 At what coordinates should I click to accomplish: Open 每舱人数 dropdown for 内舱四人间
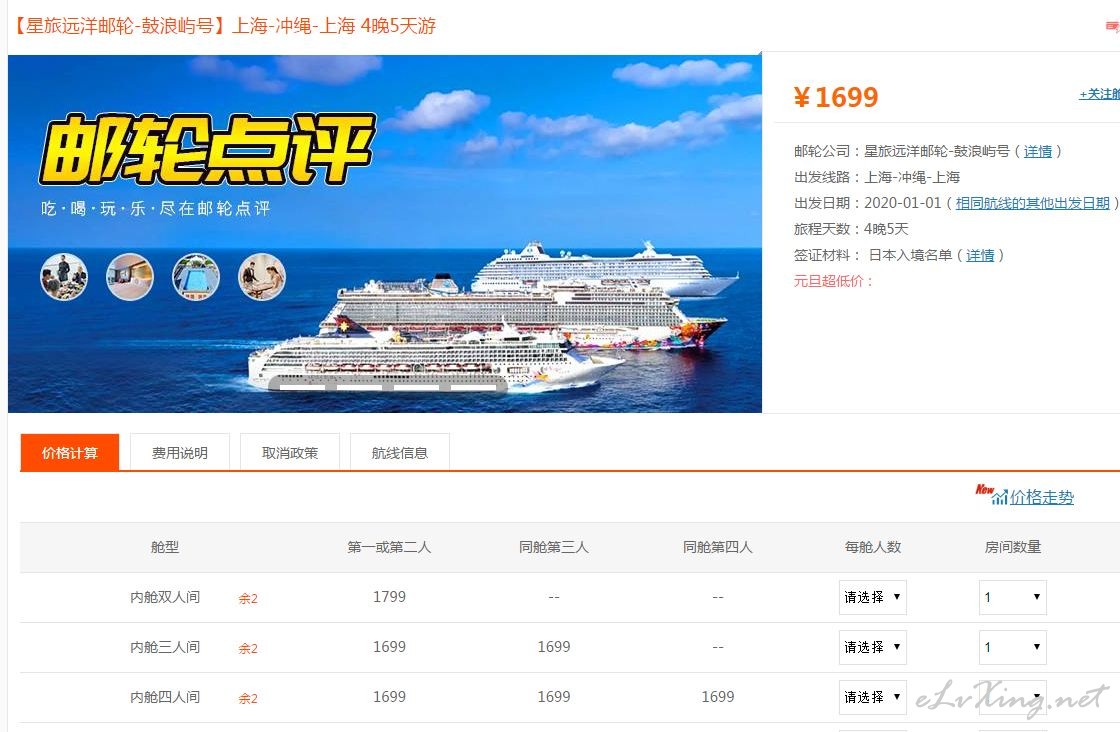pos(873,697)
